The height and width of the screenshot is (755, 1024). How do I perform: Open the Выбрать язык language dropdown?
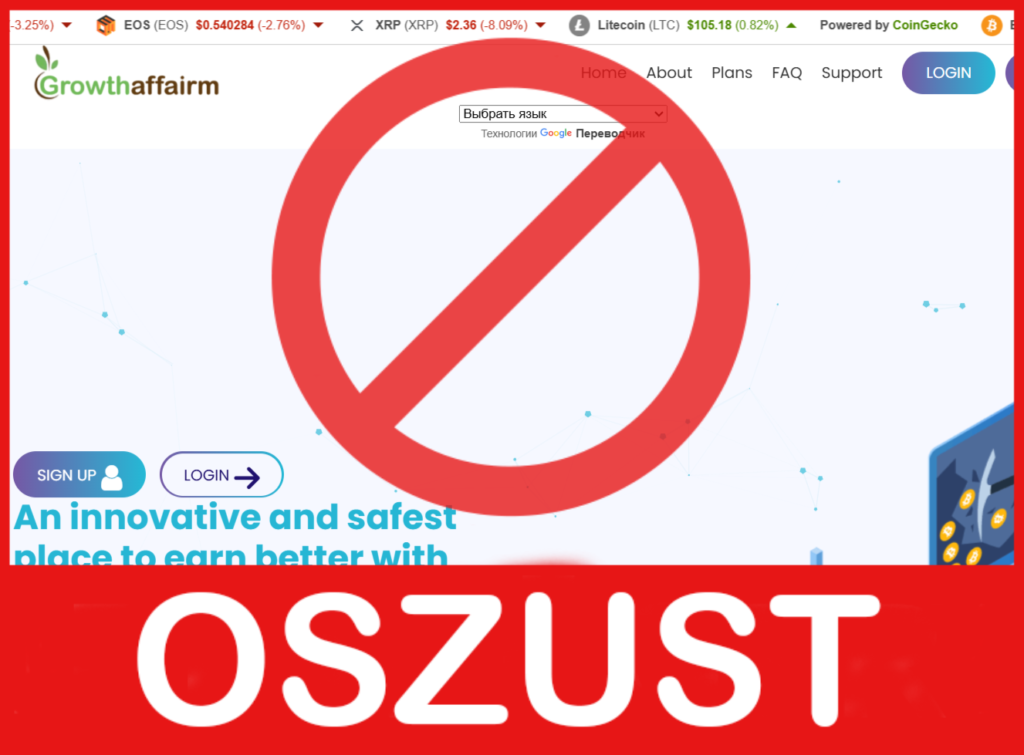[562, 114]
